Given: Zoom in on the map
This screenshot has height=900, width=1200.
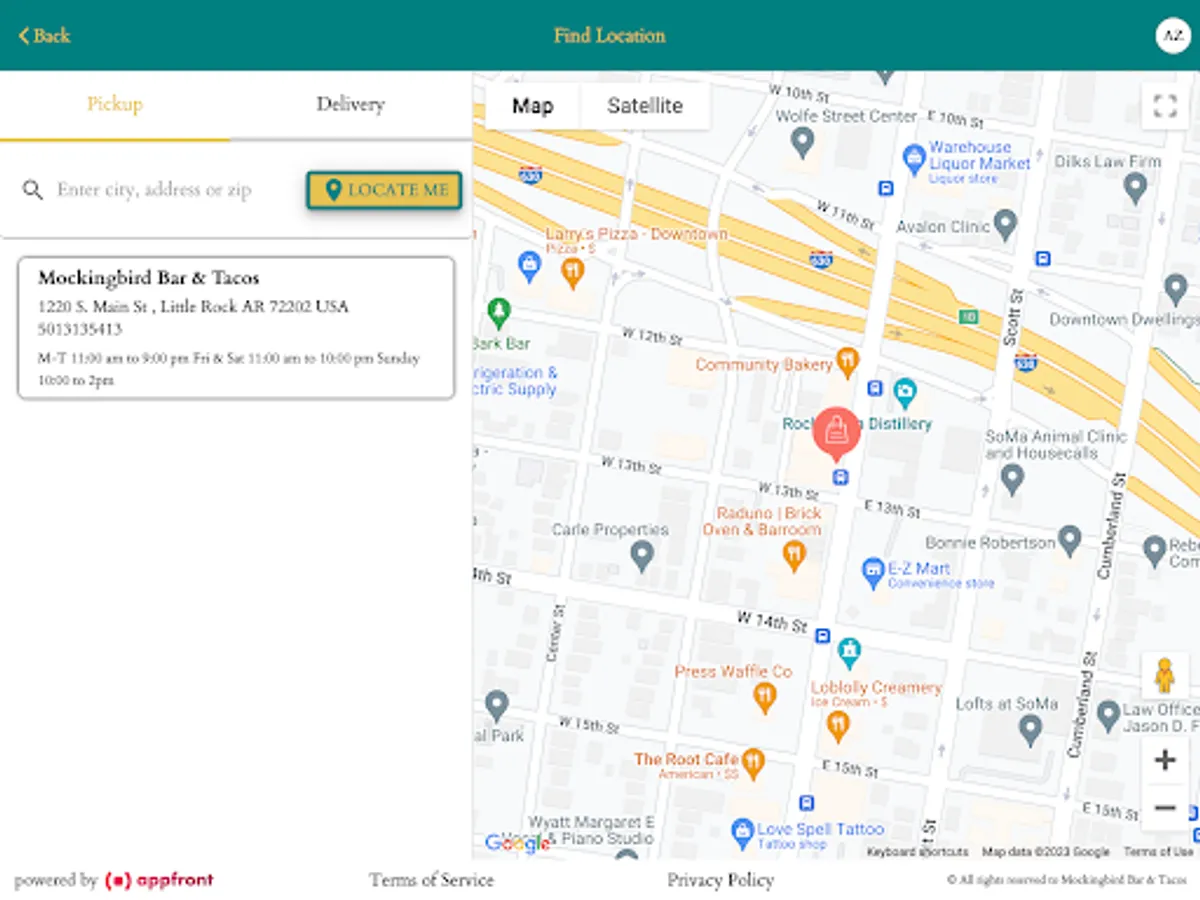Looking at the screenshot, I should tap(1165, 760).
